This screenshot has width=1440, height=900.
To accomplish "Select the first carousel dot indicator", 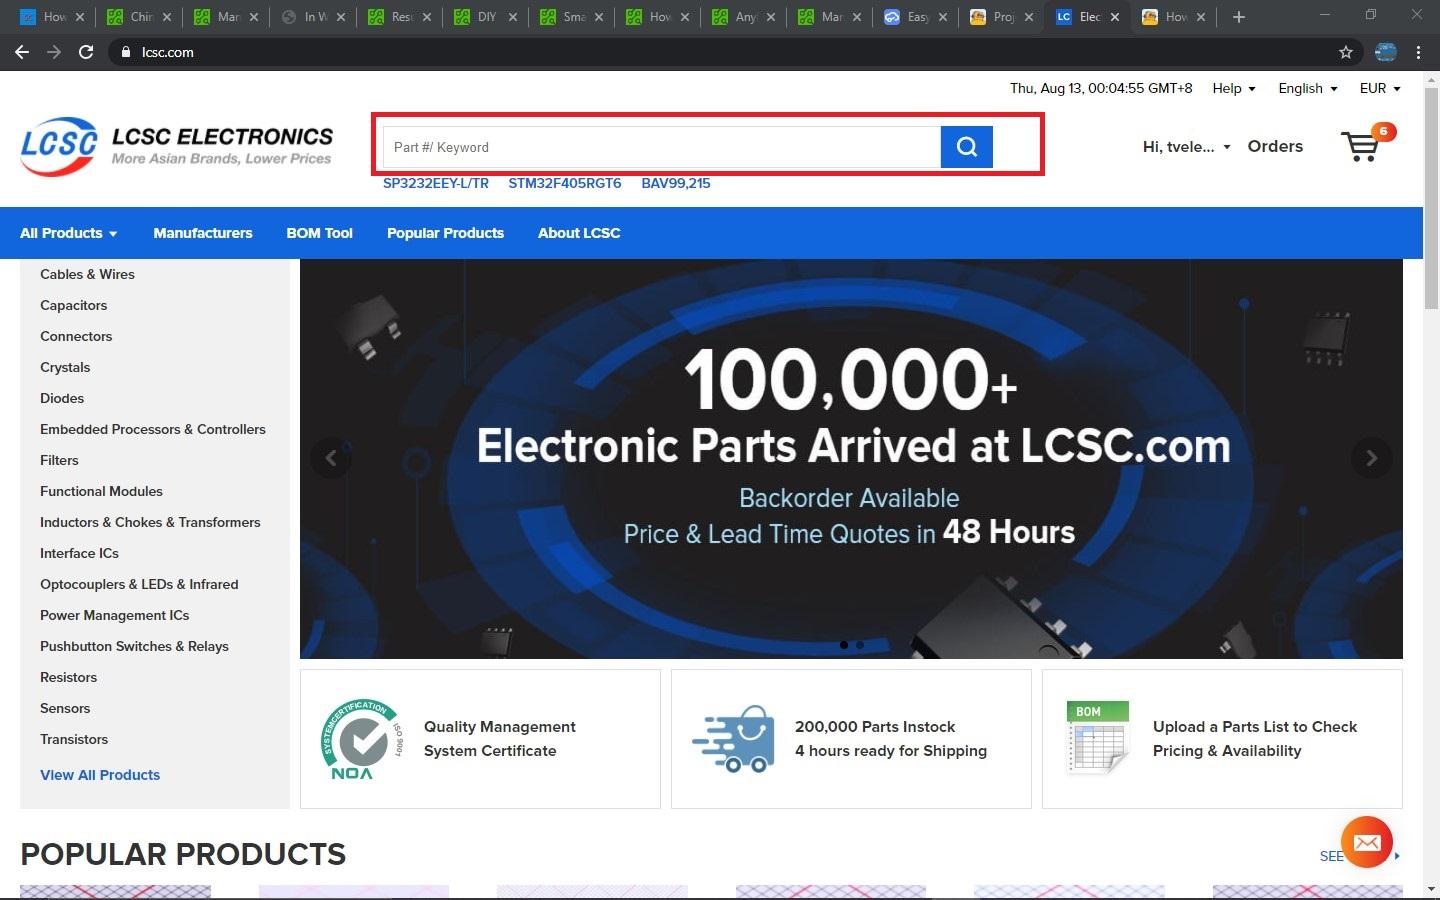I will click(x=844, y=645).
